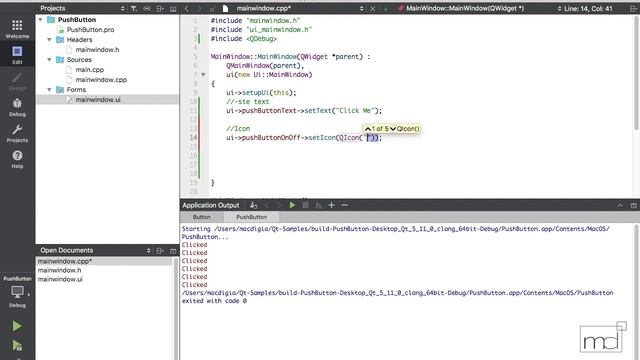640x360 pixels.
Task: Open the Open Documents view dropdown
Action: tap(149, 250)
